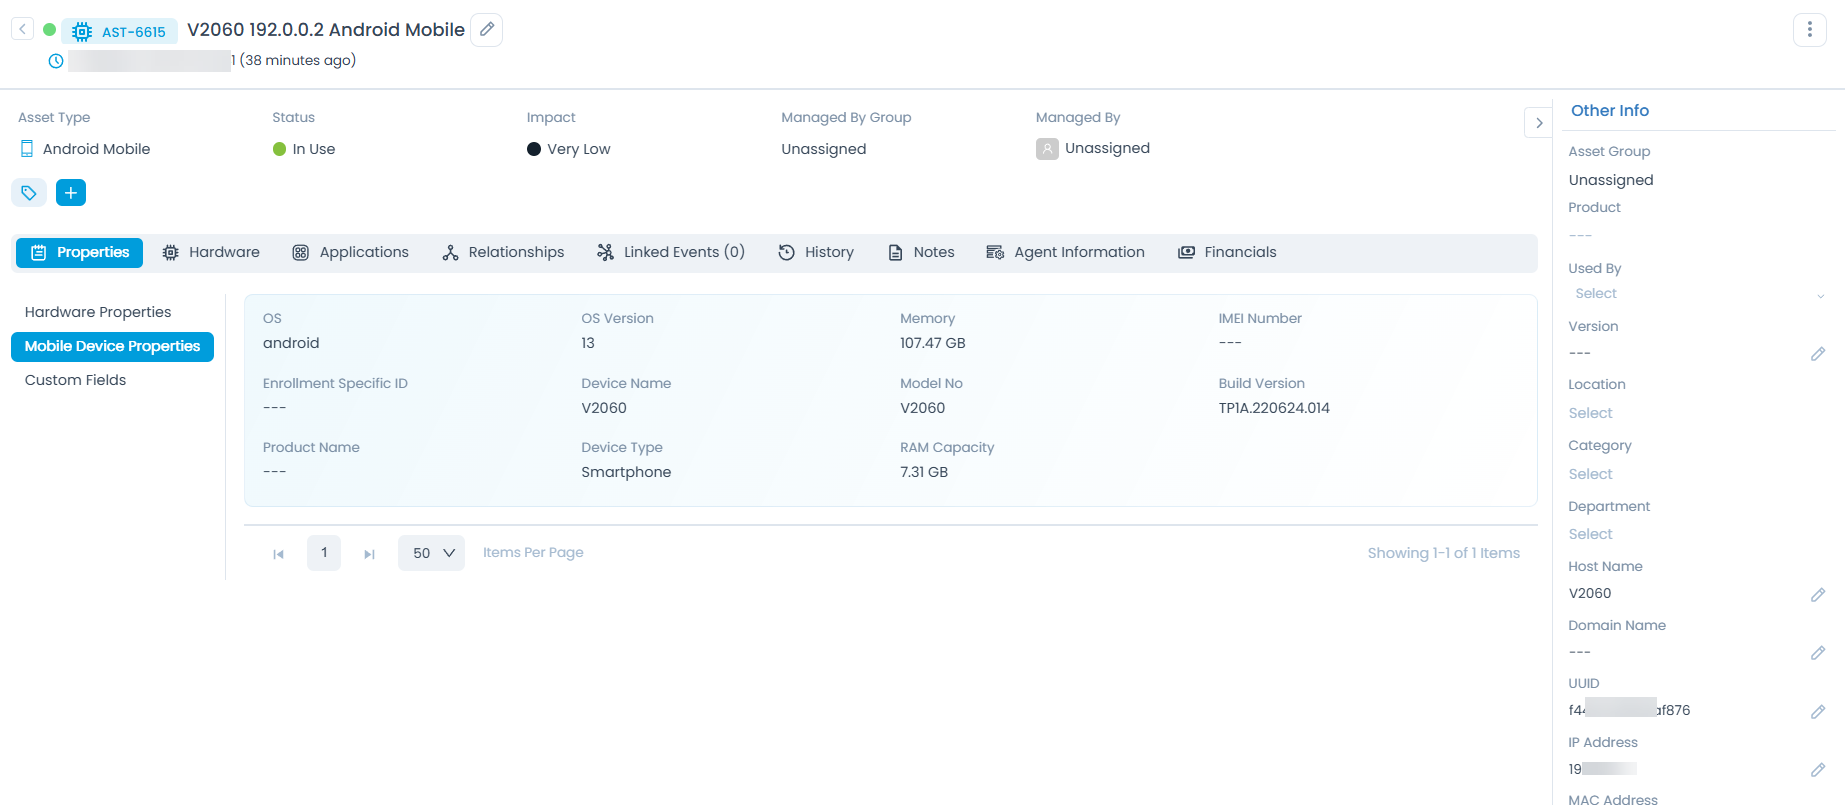Open Custom Fields section
This screenshot has height=805, width=1845.
click(x=76, y=380)
